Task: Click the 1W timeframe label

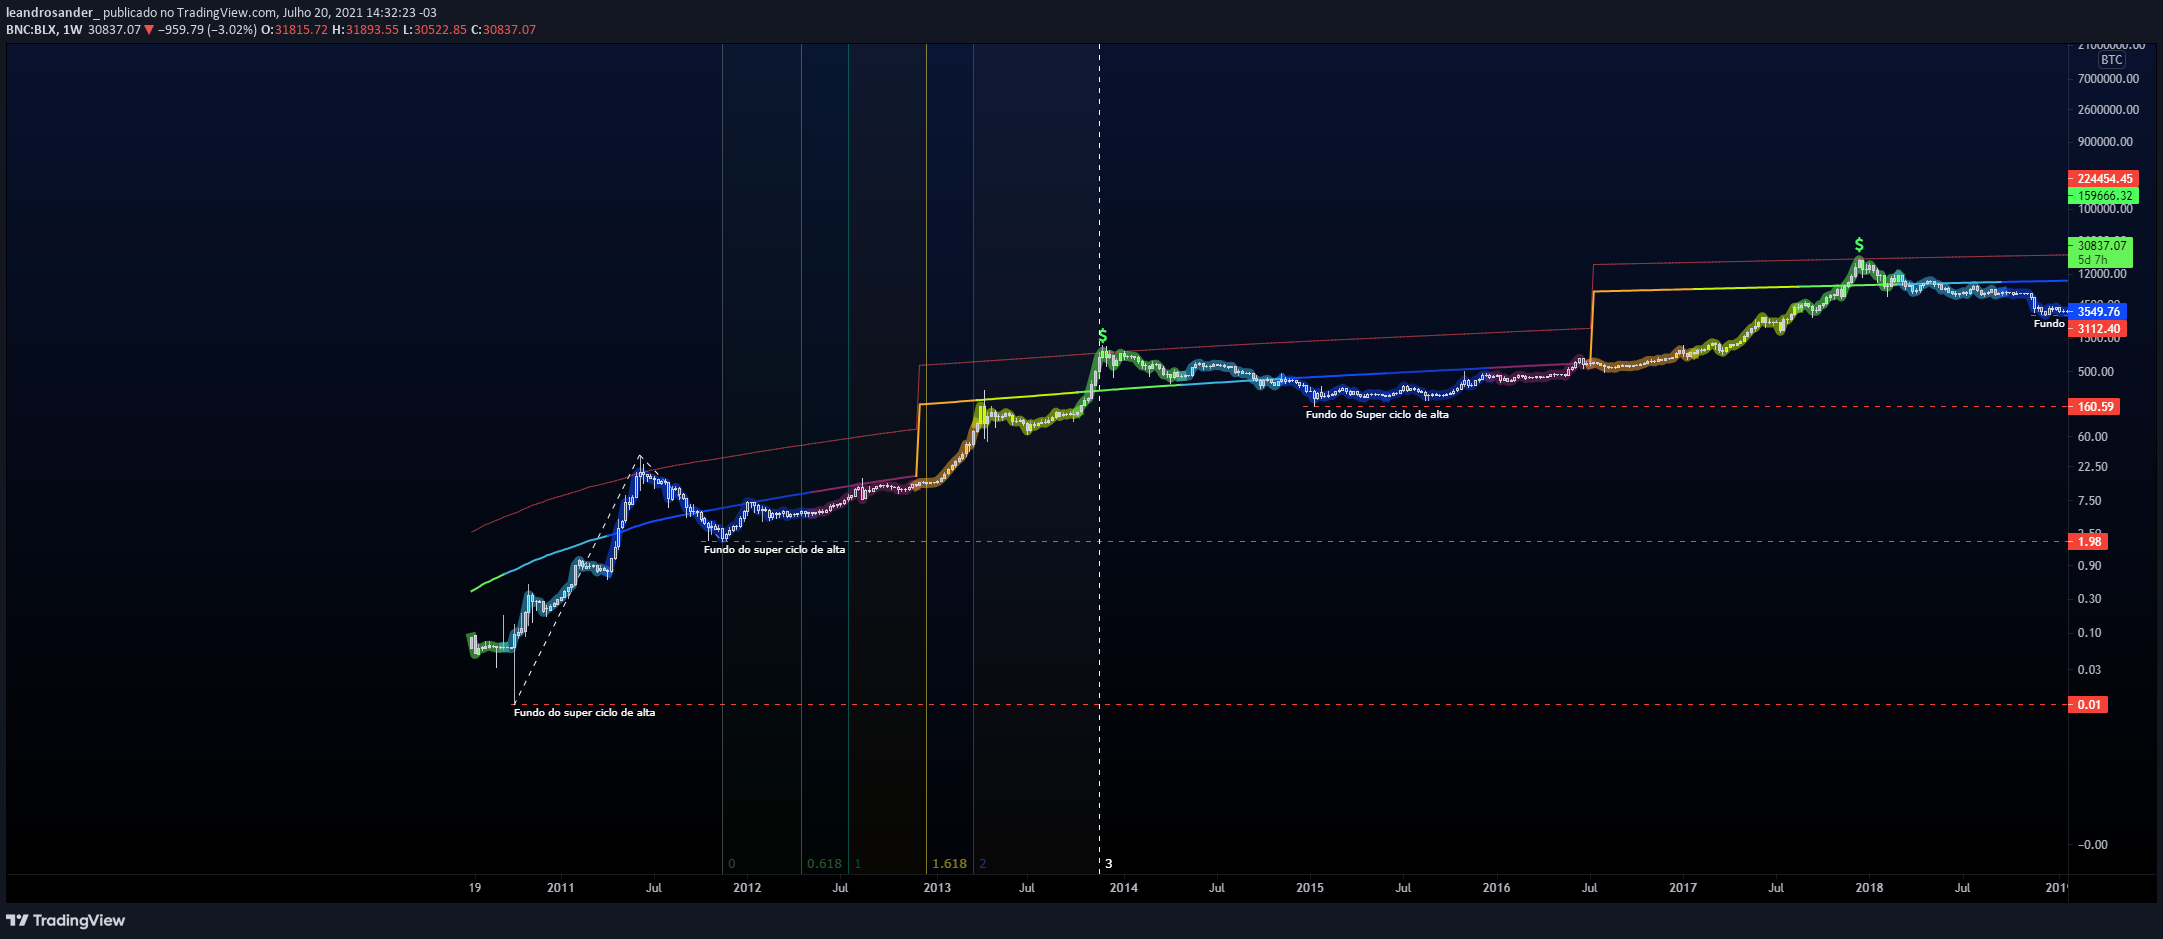Action: 72,30
